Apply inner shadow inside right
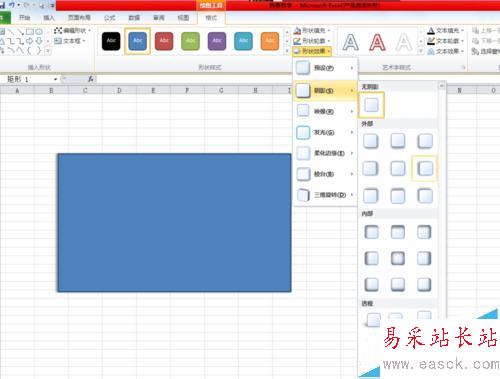 coord(424,258)
